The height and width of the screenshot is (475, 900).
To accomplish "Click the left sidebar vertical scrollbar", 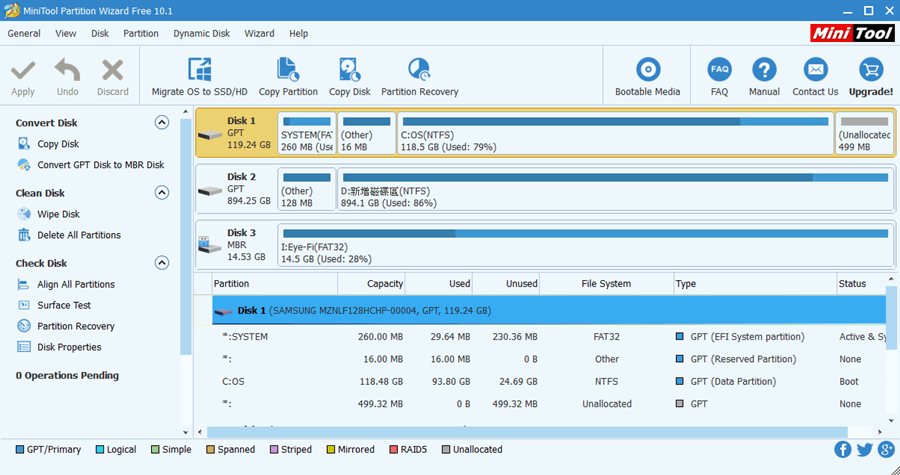I will (x=185, y=236).
